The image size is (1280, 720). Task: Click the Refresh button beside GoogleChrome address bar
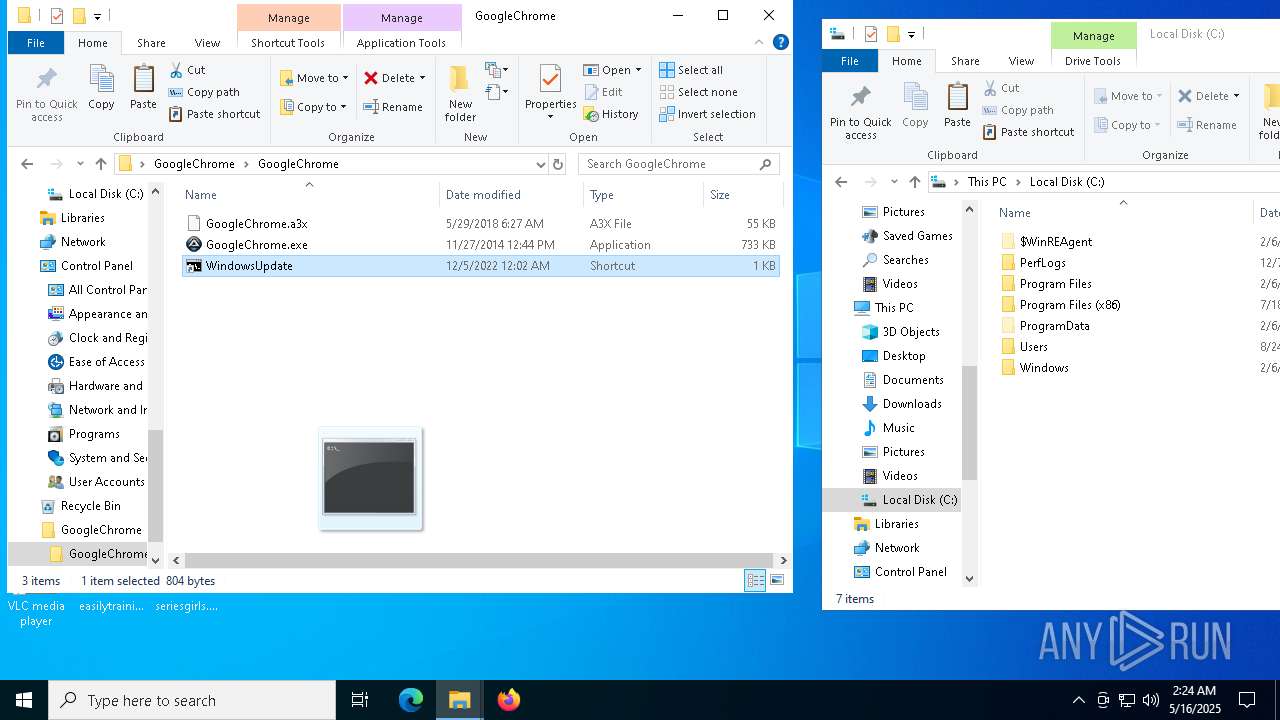click(558, 164)
